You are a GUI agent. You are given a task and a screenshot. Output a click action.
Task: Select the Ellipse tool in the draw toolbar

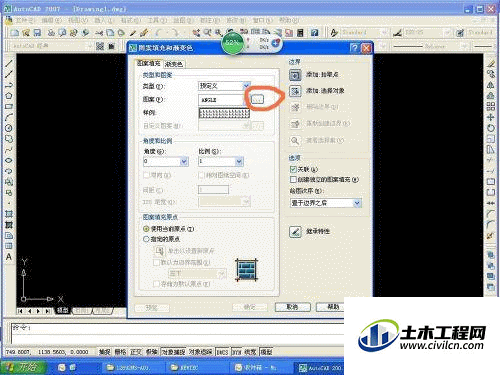pyautogui.click(x=9, y=160)
